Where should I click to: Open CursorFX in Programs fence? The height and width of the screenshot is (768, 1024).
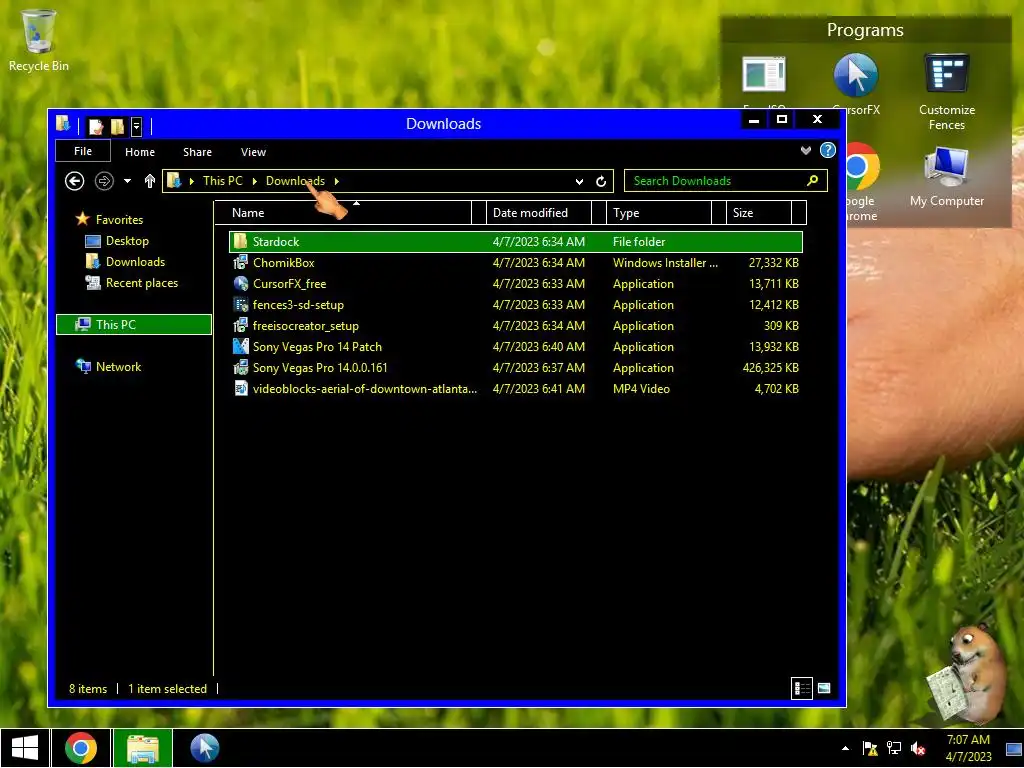tap(856, 84)
